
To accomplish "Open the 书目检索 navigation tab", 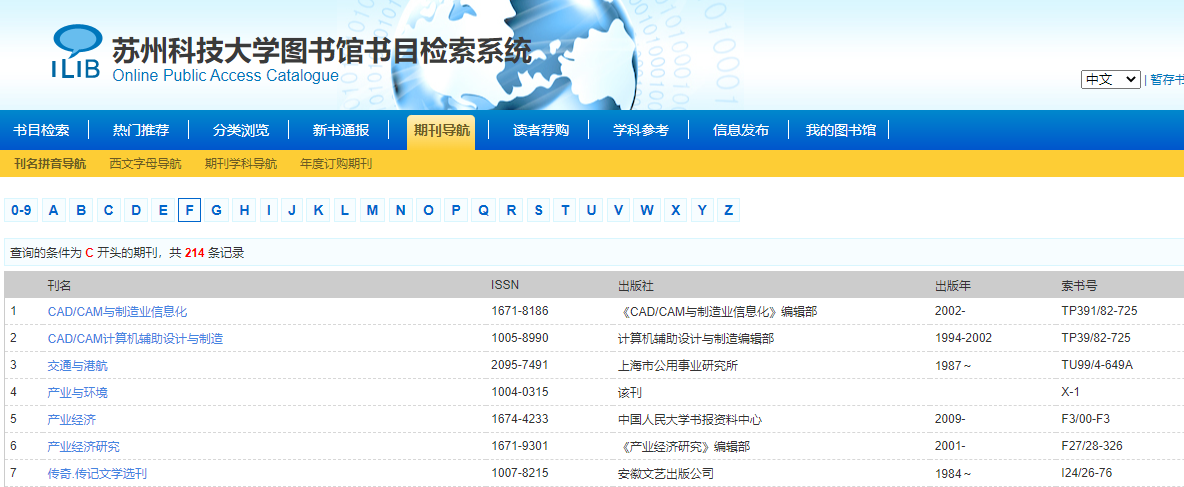I will [41, 130].
